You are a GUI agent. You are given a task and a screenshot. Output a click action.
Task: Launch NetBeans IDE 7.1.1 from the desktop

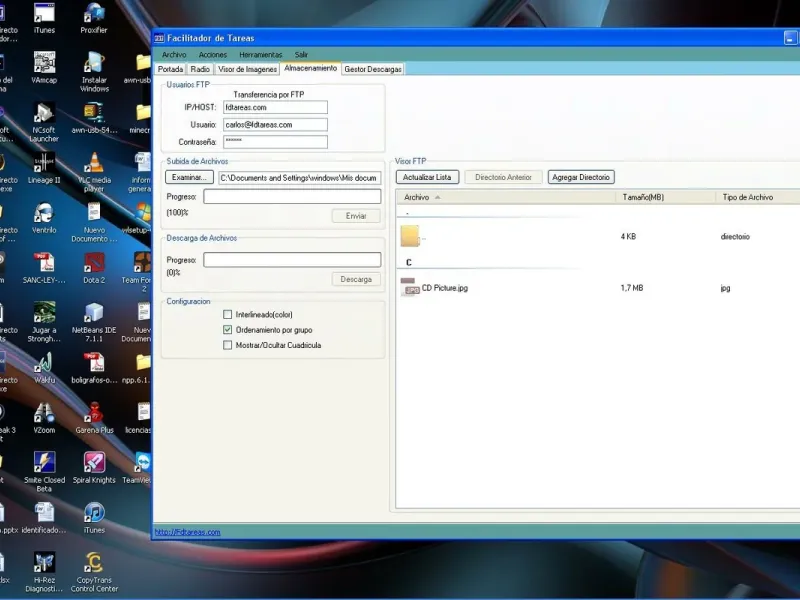[x=94, y=311]
